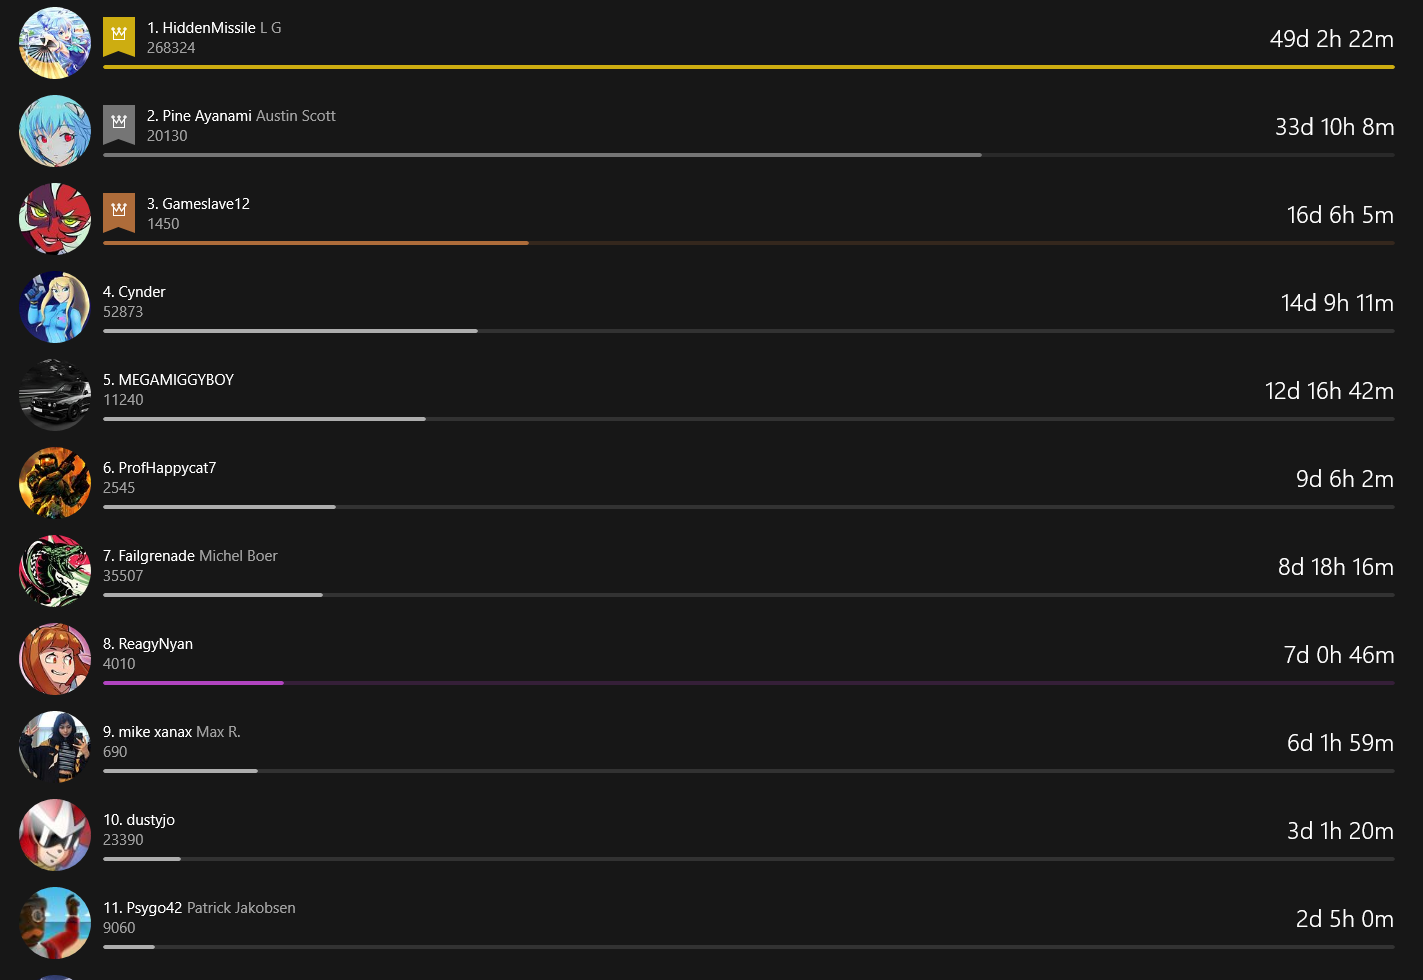Click HiddenMissile's gold playtime bar
This screenshot has height=980, width=1423.
748,67
